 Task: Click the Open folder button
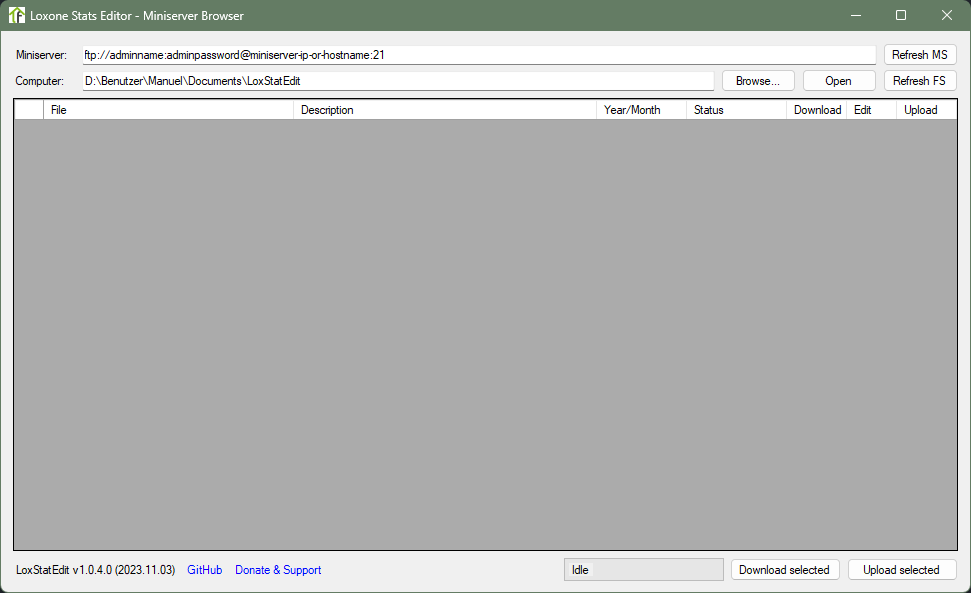(838, 80)
